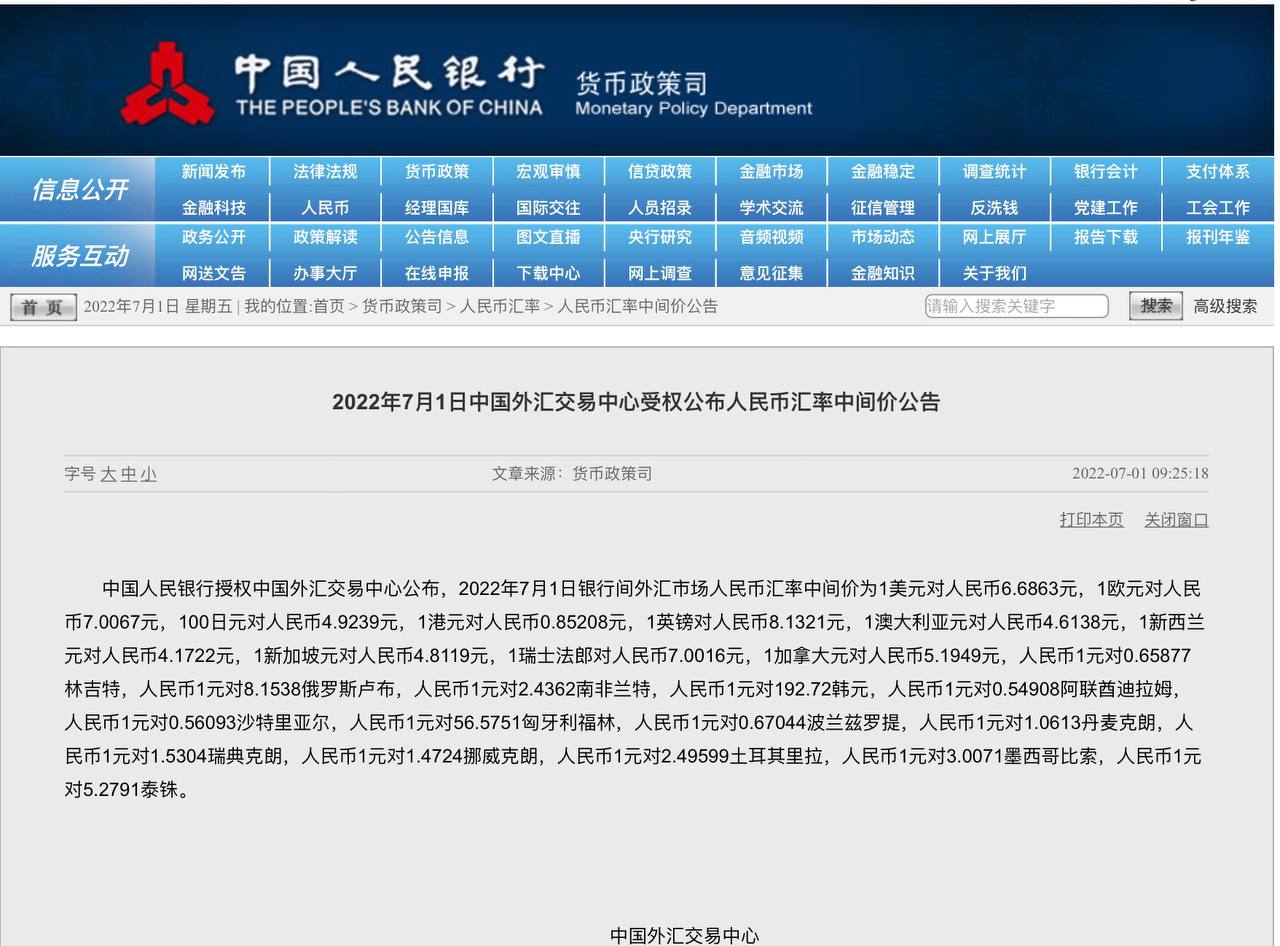
Task: Click the People's Bank of China red logo
Action: (x=168, y=84)
